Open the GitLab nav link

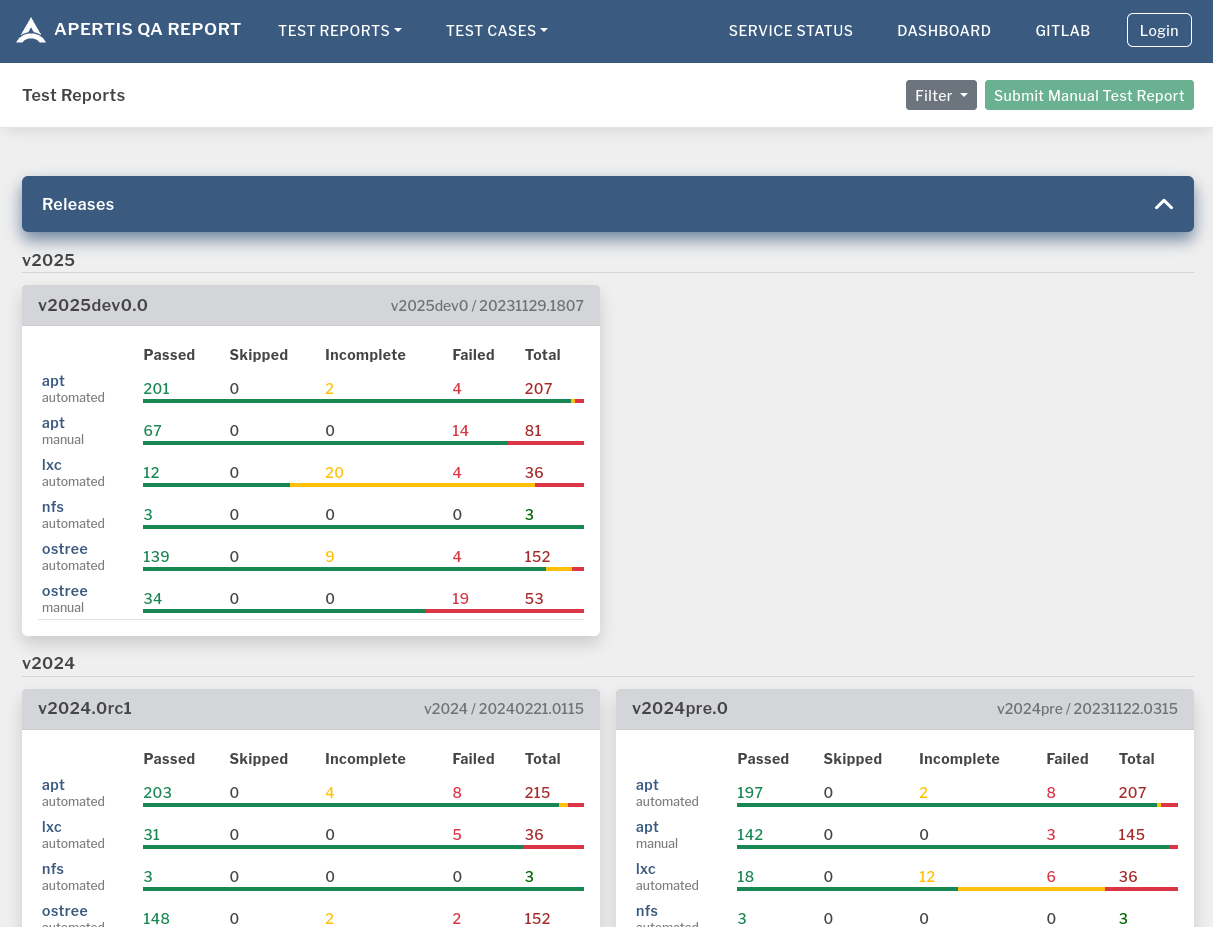click(1062, 31)
